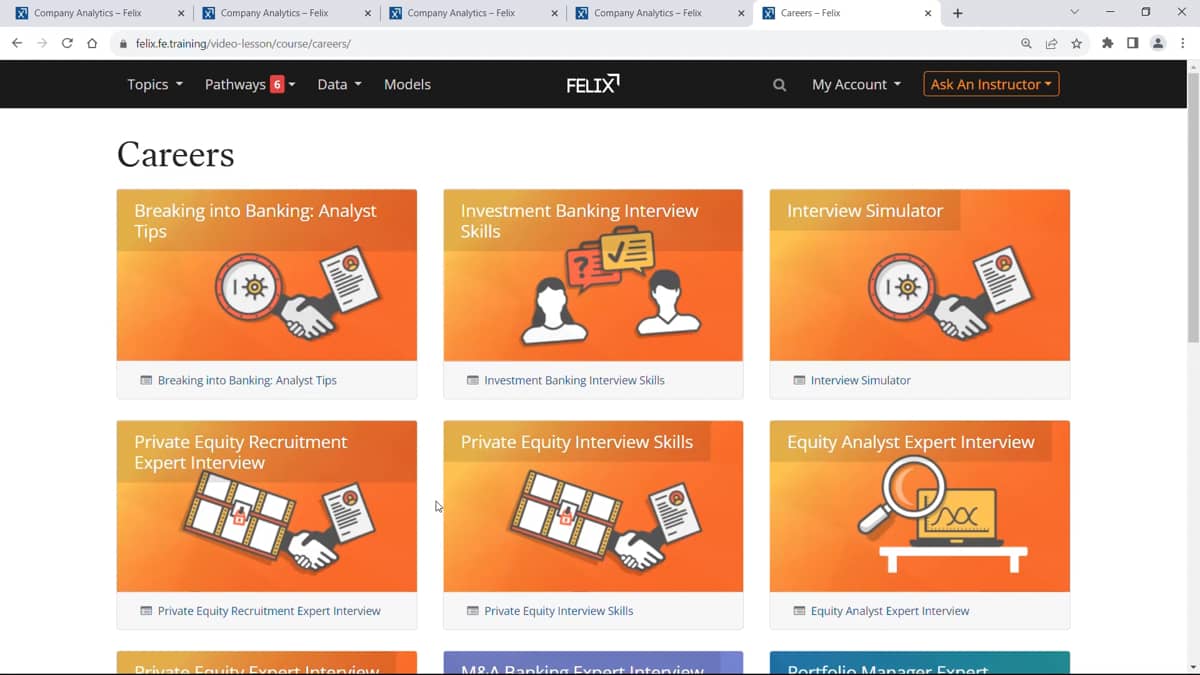Open Chrome three-dot menu
The image size is (1200, 675).
point(1183,43)
